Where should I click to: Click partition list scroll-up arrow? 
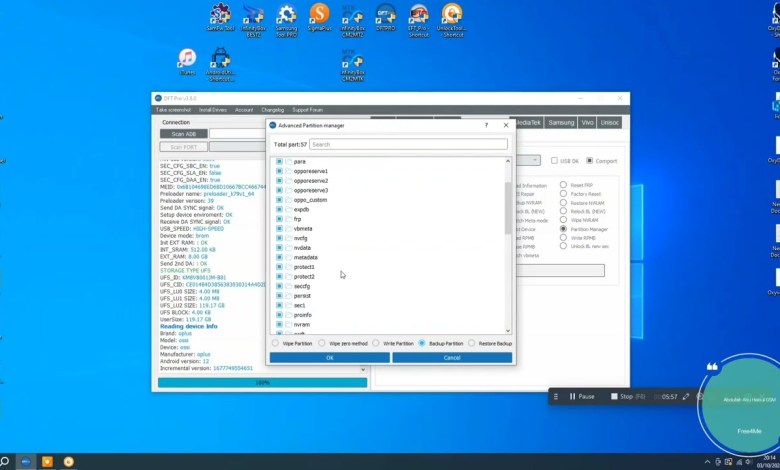pyautogui.click(x=508, y=161)
